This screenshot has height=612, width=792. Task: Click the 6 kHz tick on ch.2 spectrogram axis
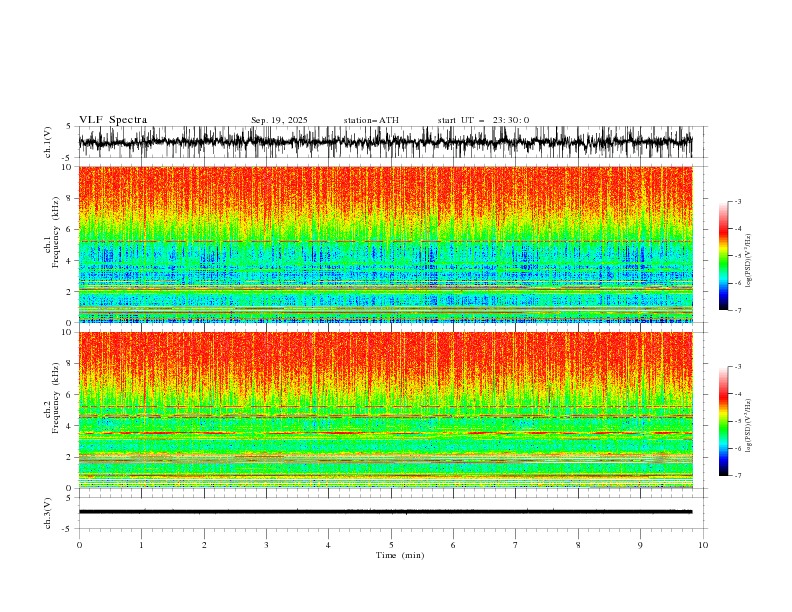click(x=70, y=394)
